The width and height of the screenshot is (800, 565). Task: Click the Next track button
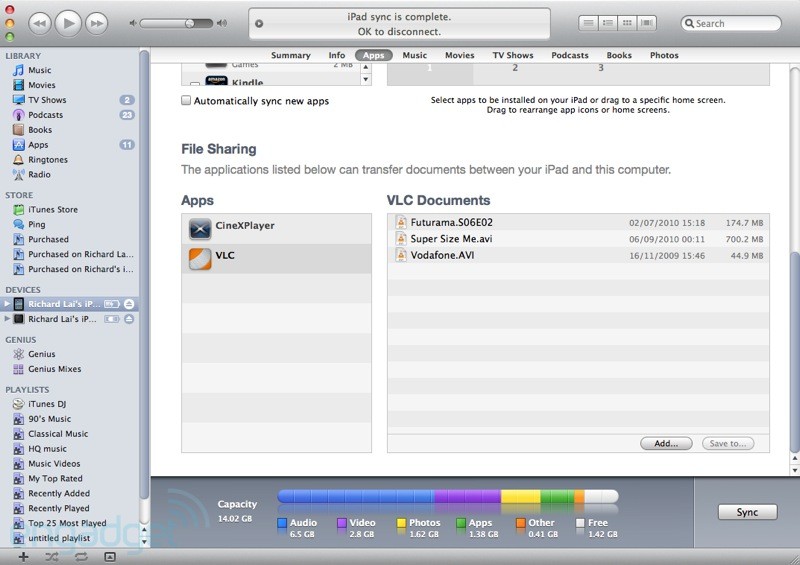point(96,23)
